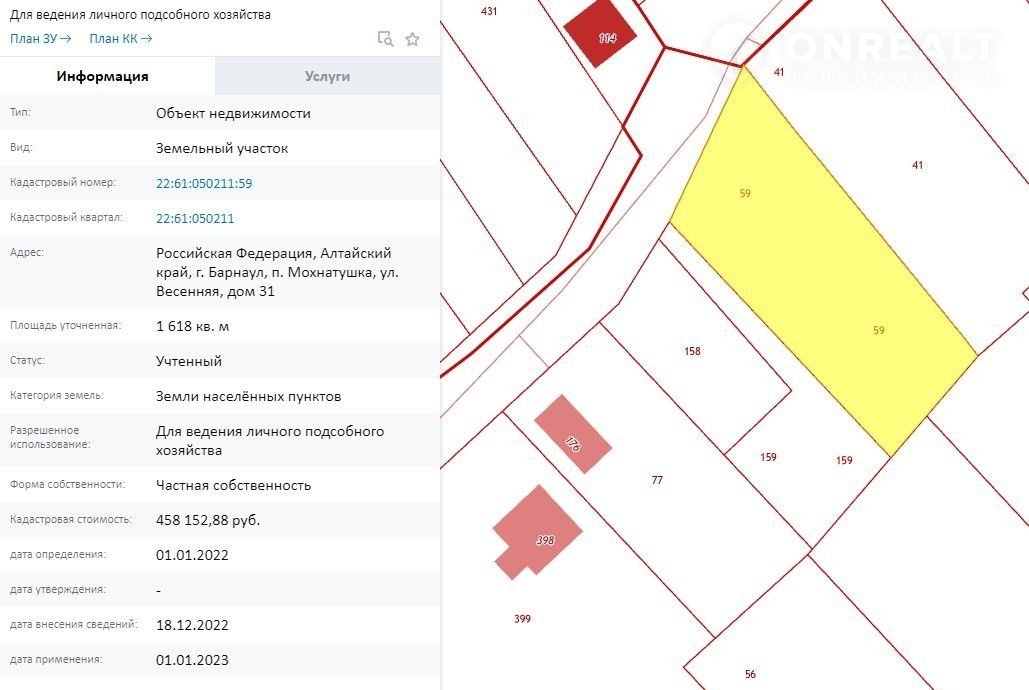The width and height of the screenshot is (1029, 690).
Task: Open cadastral quarter 22:61:050211 link
Action: click(195, 218)
